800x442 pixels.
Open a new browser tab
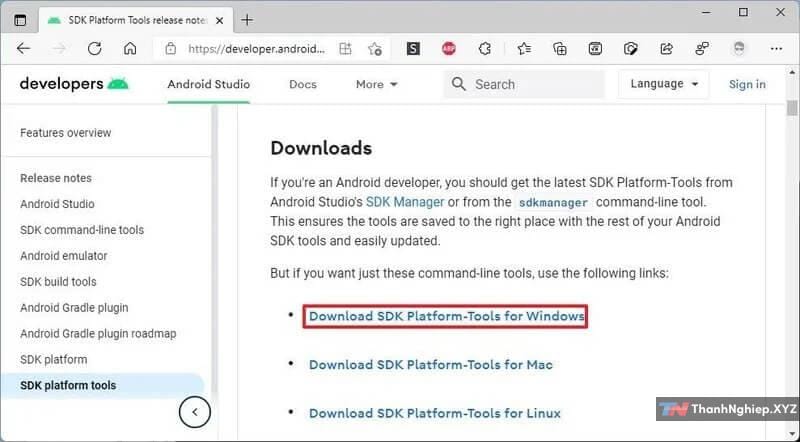coord(247,20)
